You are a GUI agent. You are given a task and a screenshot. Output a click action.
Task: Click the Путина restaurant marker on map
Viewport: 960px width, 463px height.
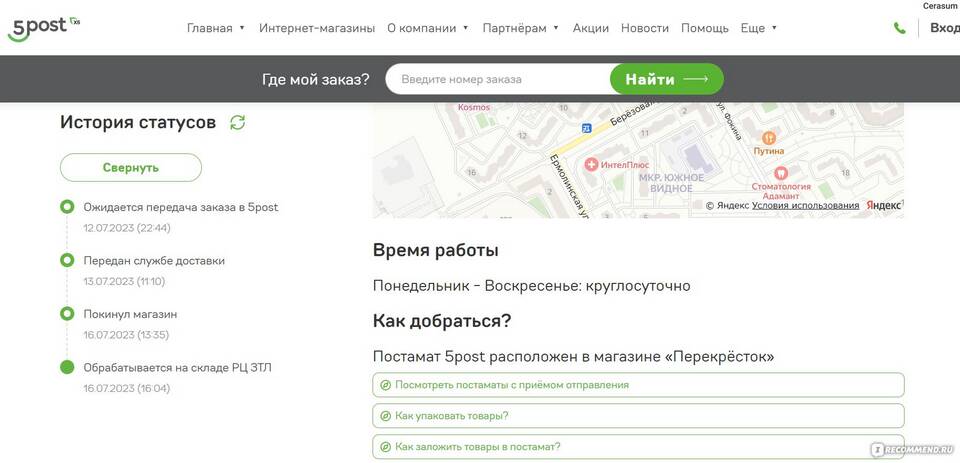(x=769, y=138)
